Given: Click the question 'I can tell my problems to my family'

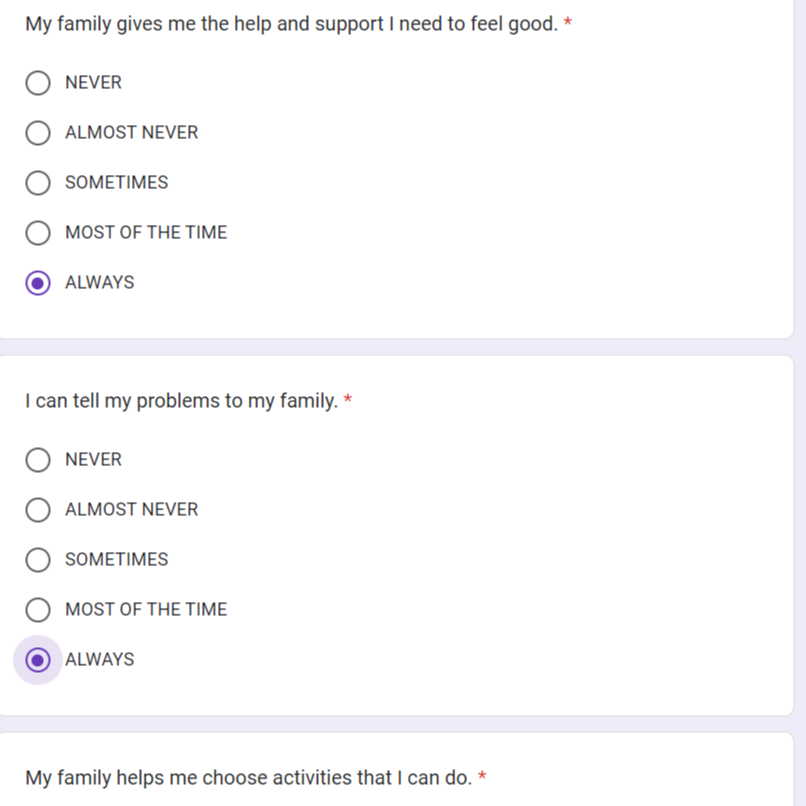Looking at the screenshot, I should pyautogui.click(x=181, y=401).
